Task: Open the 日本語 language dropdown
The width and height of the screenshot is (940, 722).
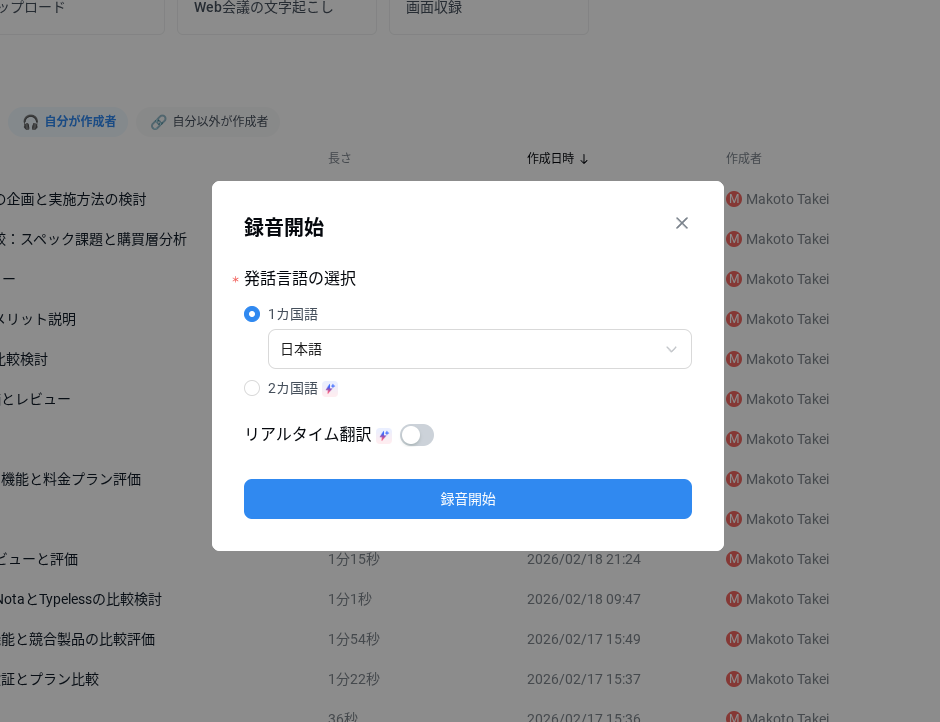Action: (x=479, y=349)
